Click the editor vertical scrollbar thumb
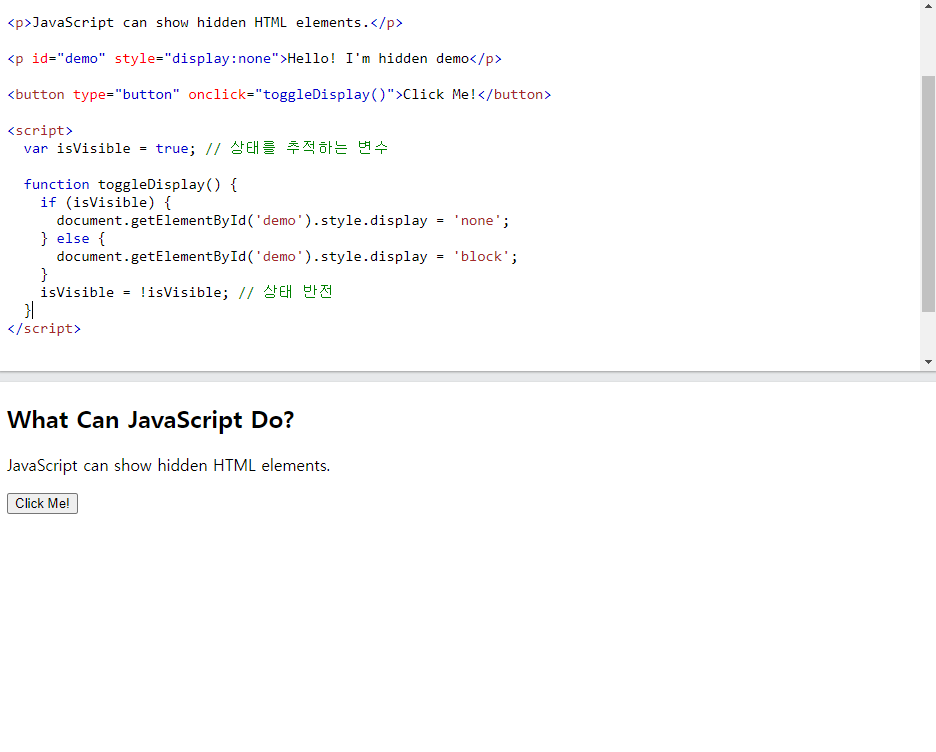This screenshot has height=752, width=936. 928,194
